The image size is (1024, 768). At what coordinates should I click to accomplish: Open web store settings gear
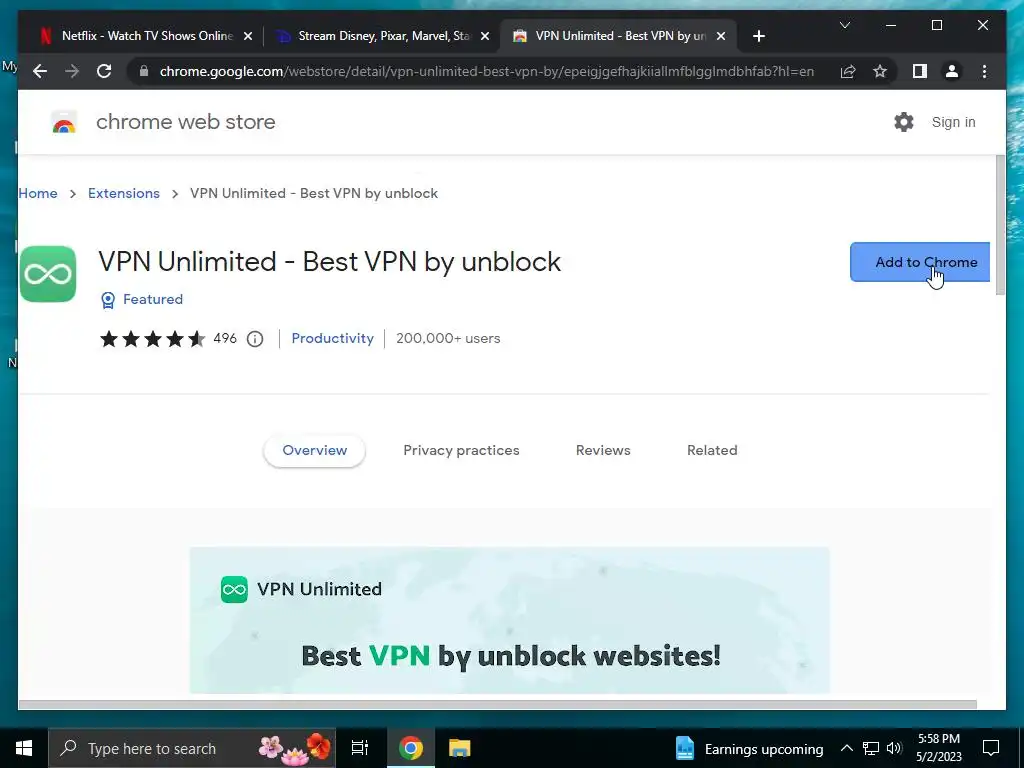pyautogui.click(x=903, y=122)
